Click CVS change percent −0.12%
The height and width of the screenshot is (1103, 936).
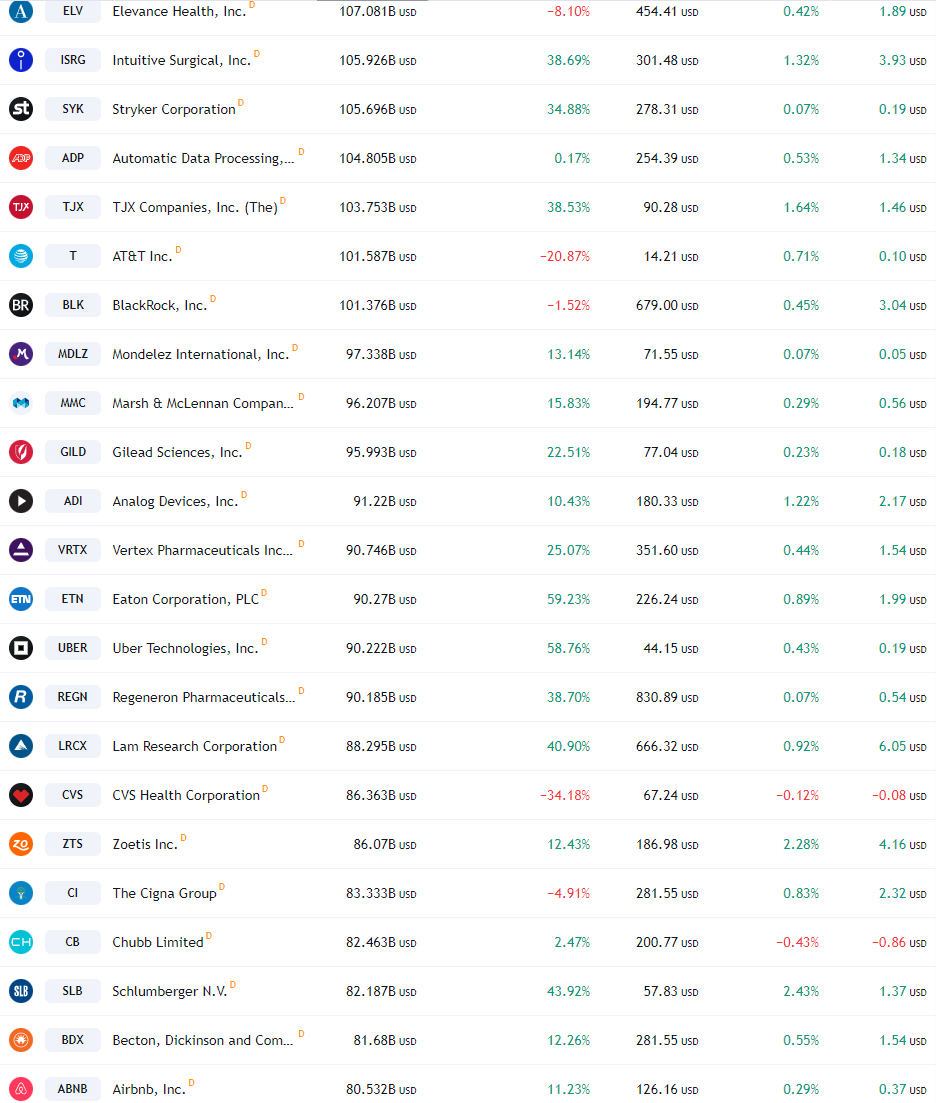797,796
